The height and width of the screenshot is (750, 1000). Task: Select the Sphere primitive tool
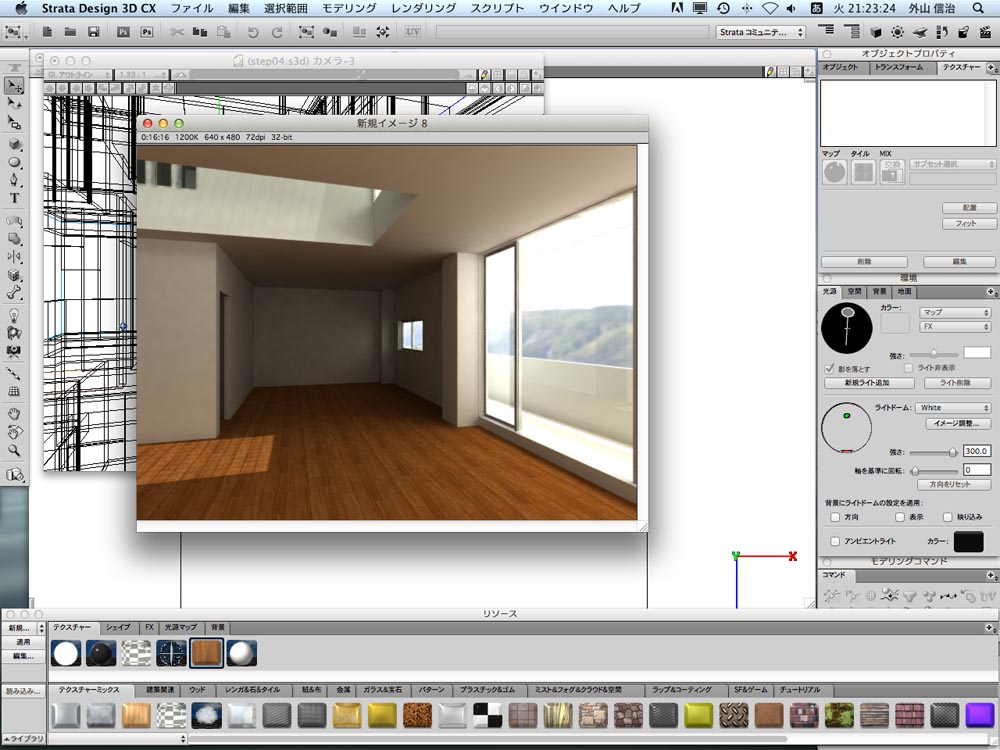[14, 162]
